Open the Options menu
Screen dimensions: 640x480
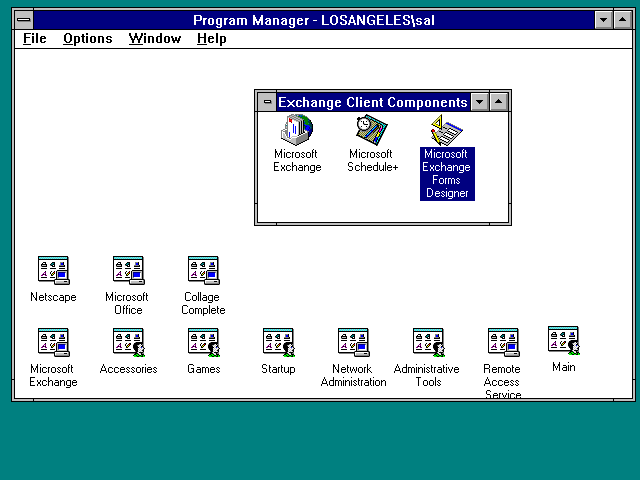[x=88, y=38]
